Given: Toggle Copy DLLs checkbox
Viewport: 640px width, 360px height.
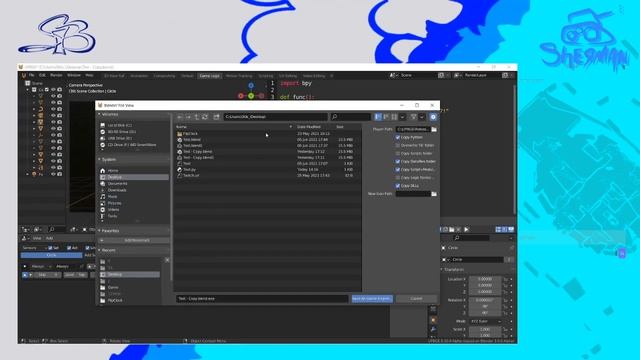Looking at the screenshot, I should click(398, 186).
